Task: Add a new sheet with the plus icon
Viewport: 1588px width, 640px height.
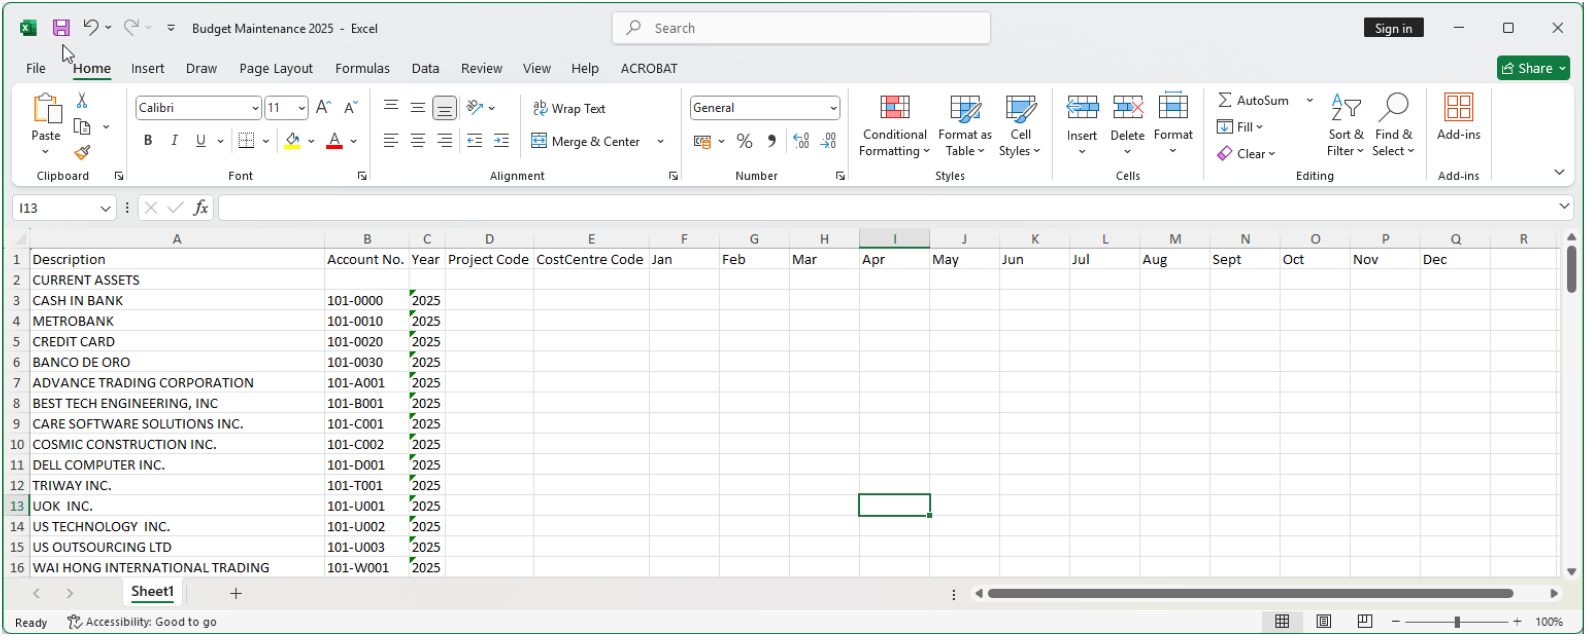Action: coord(236,595)
